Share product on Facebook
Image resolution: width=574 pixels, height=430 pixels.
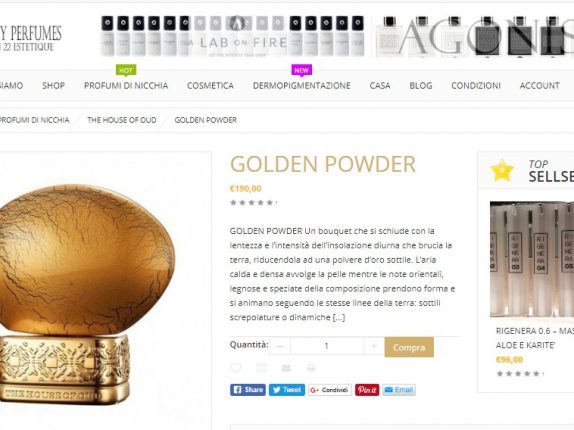pos(248,390)
